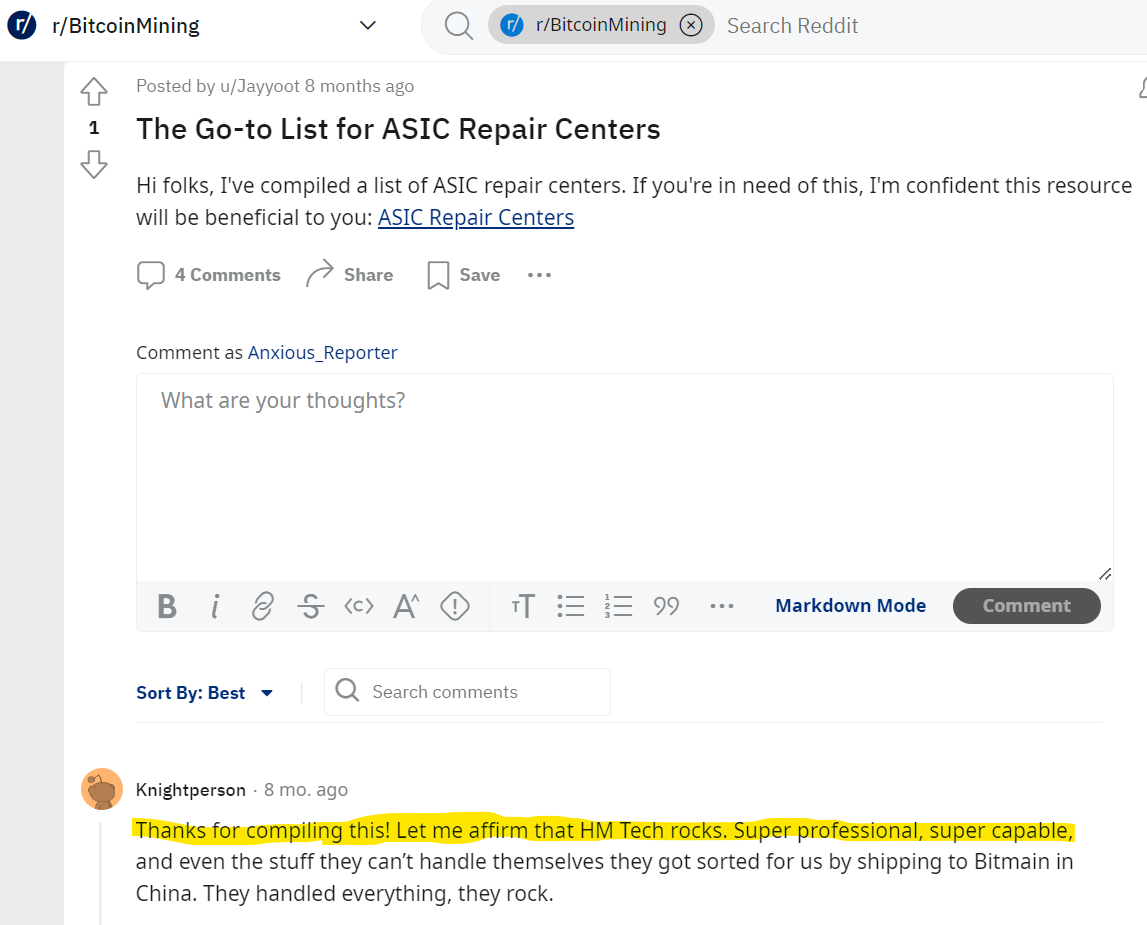Viewport: 1147px width, 925px height.
Task: Open the 4 Comments section
Action: click(208, 275)
